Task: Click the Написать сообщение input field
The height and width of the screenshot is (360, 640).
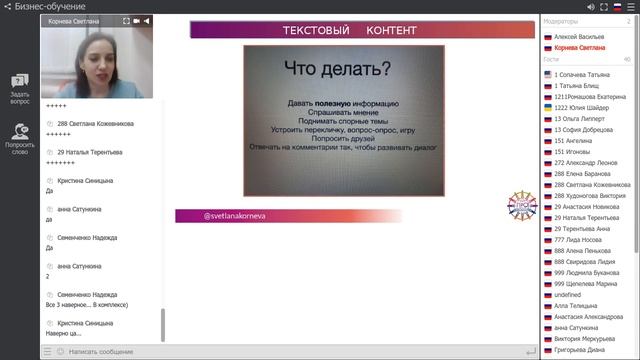Action: pos(294,351)
